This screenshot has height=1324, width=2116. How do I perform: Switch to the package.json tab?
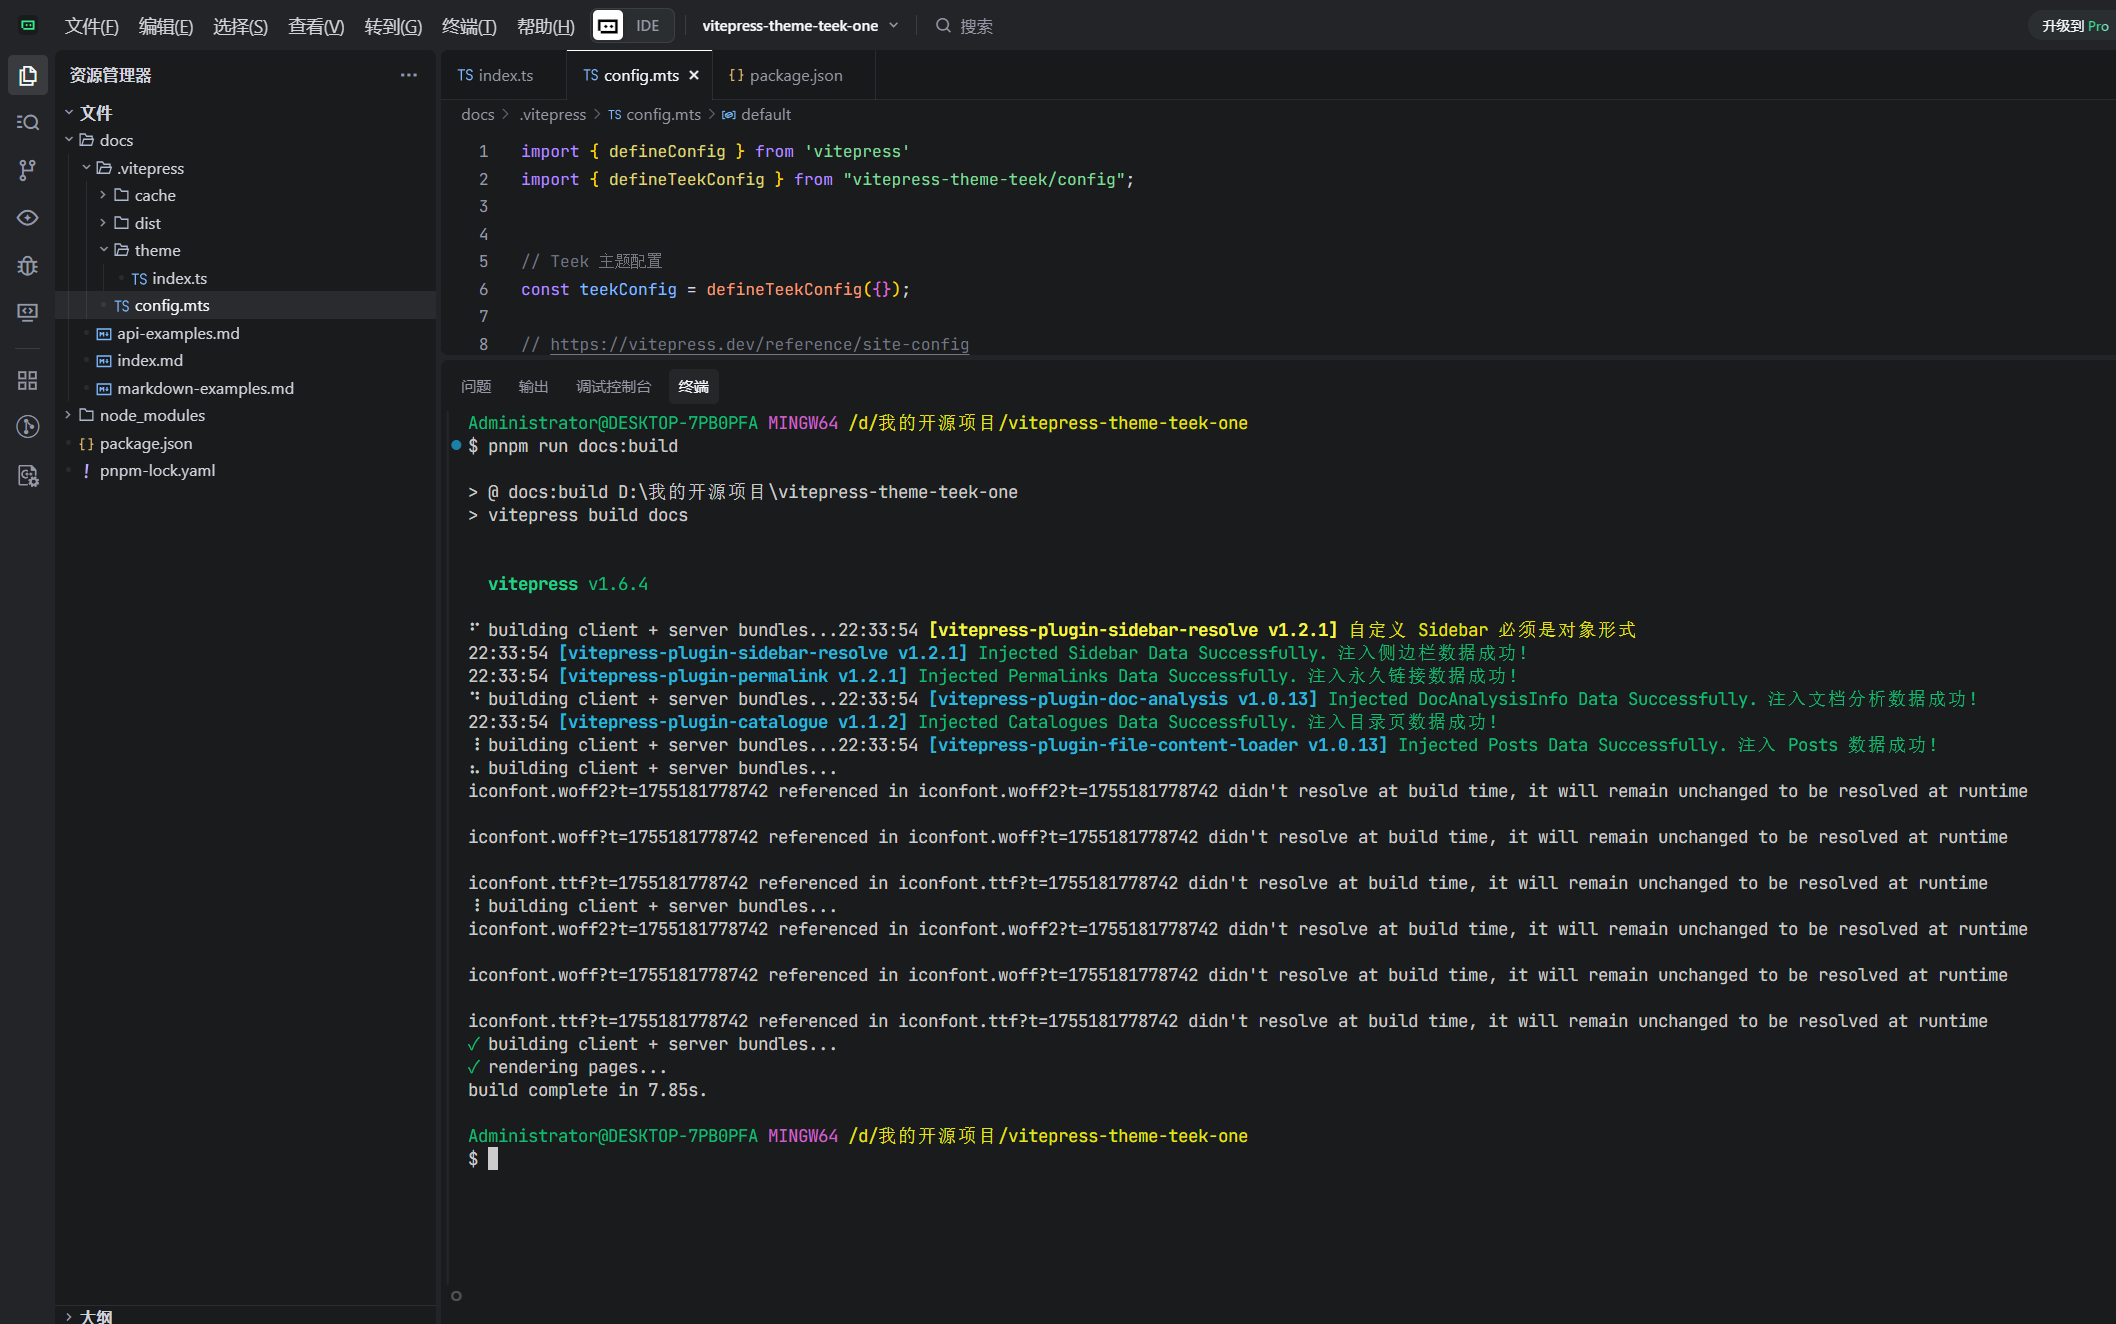click(x=786, y=75)
